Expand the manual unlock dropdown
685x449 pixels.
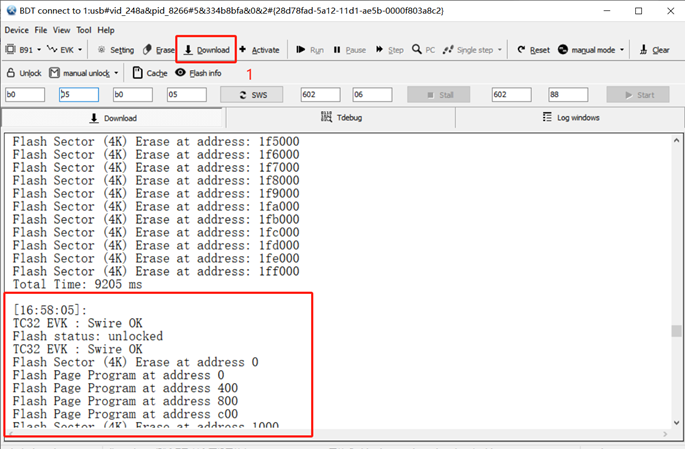(116, 73)
